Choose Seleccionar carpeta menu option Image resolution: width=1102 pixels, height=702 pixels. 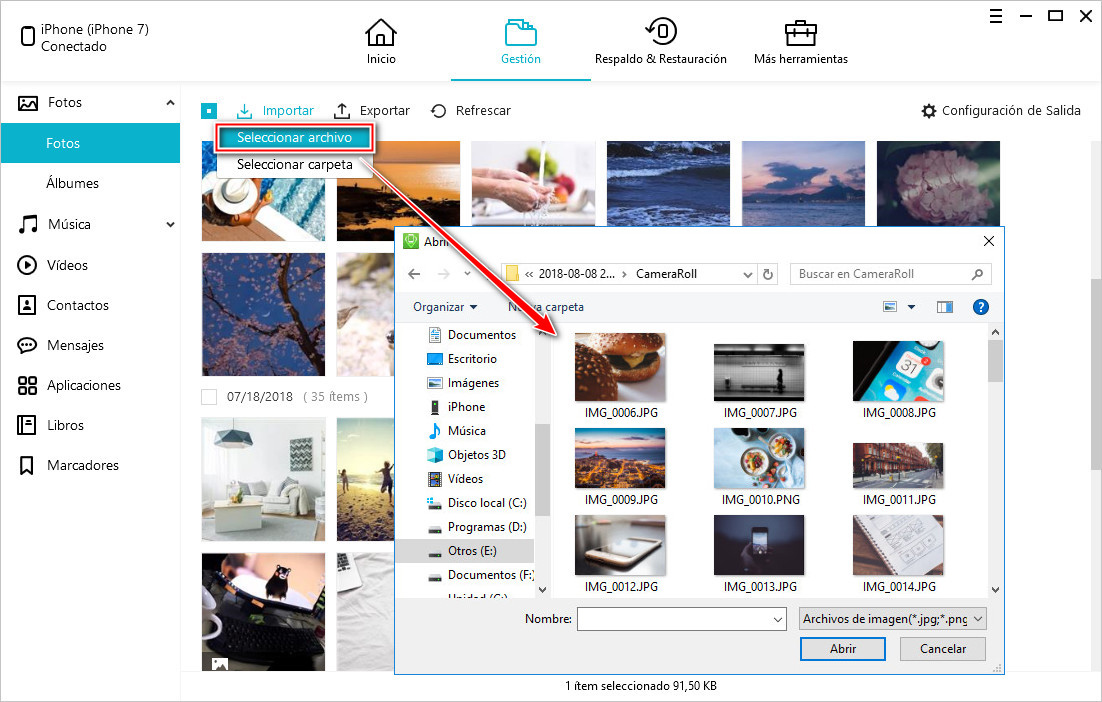click(294, 164)
